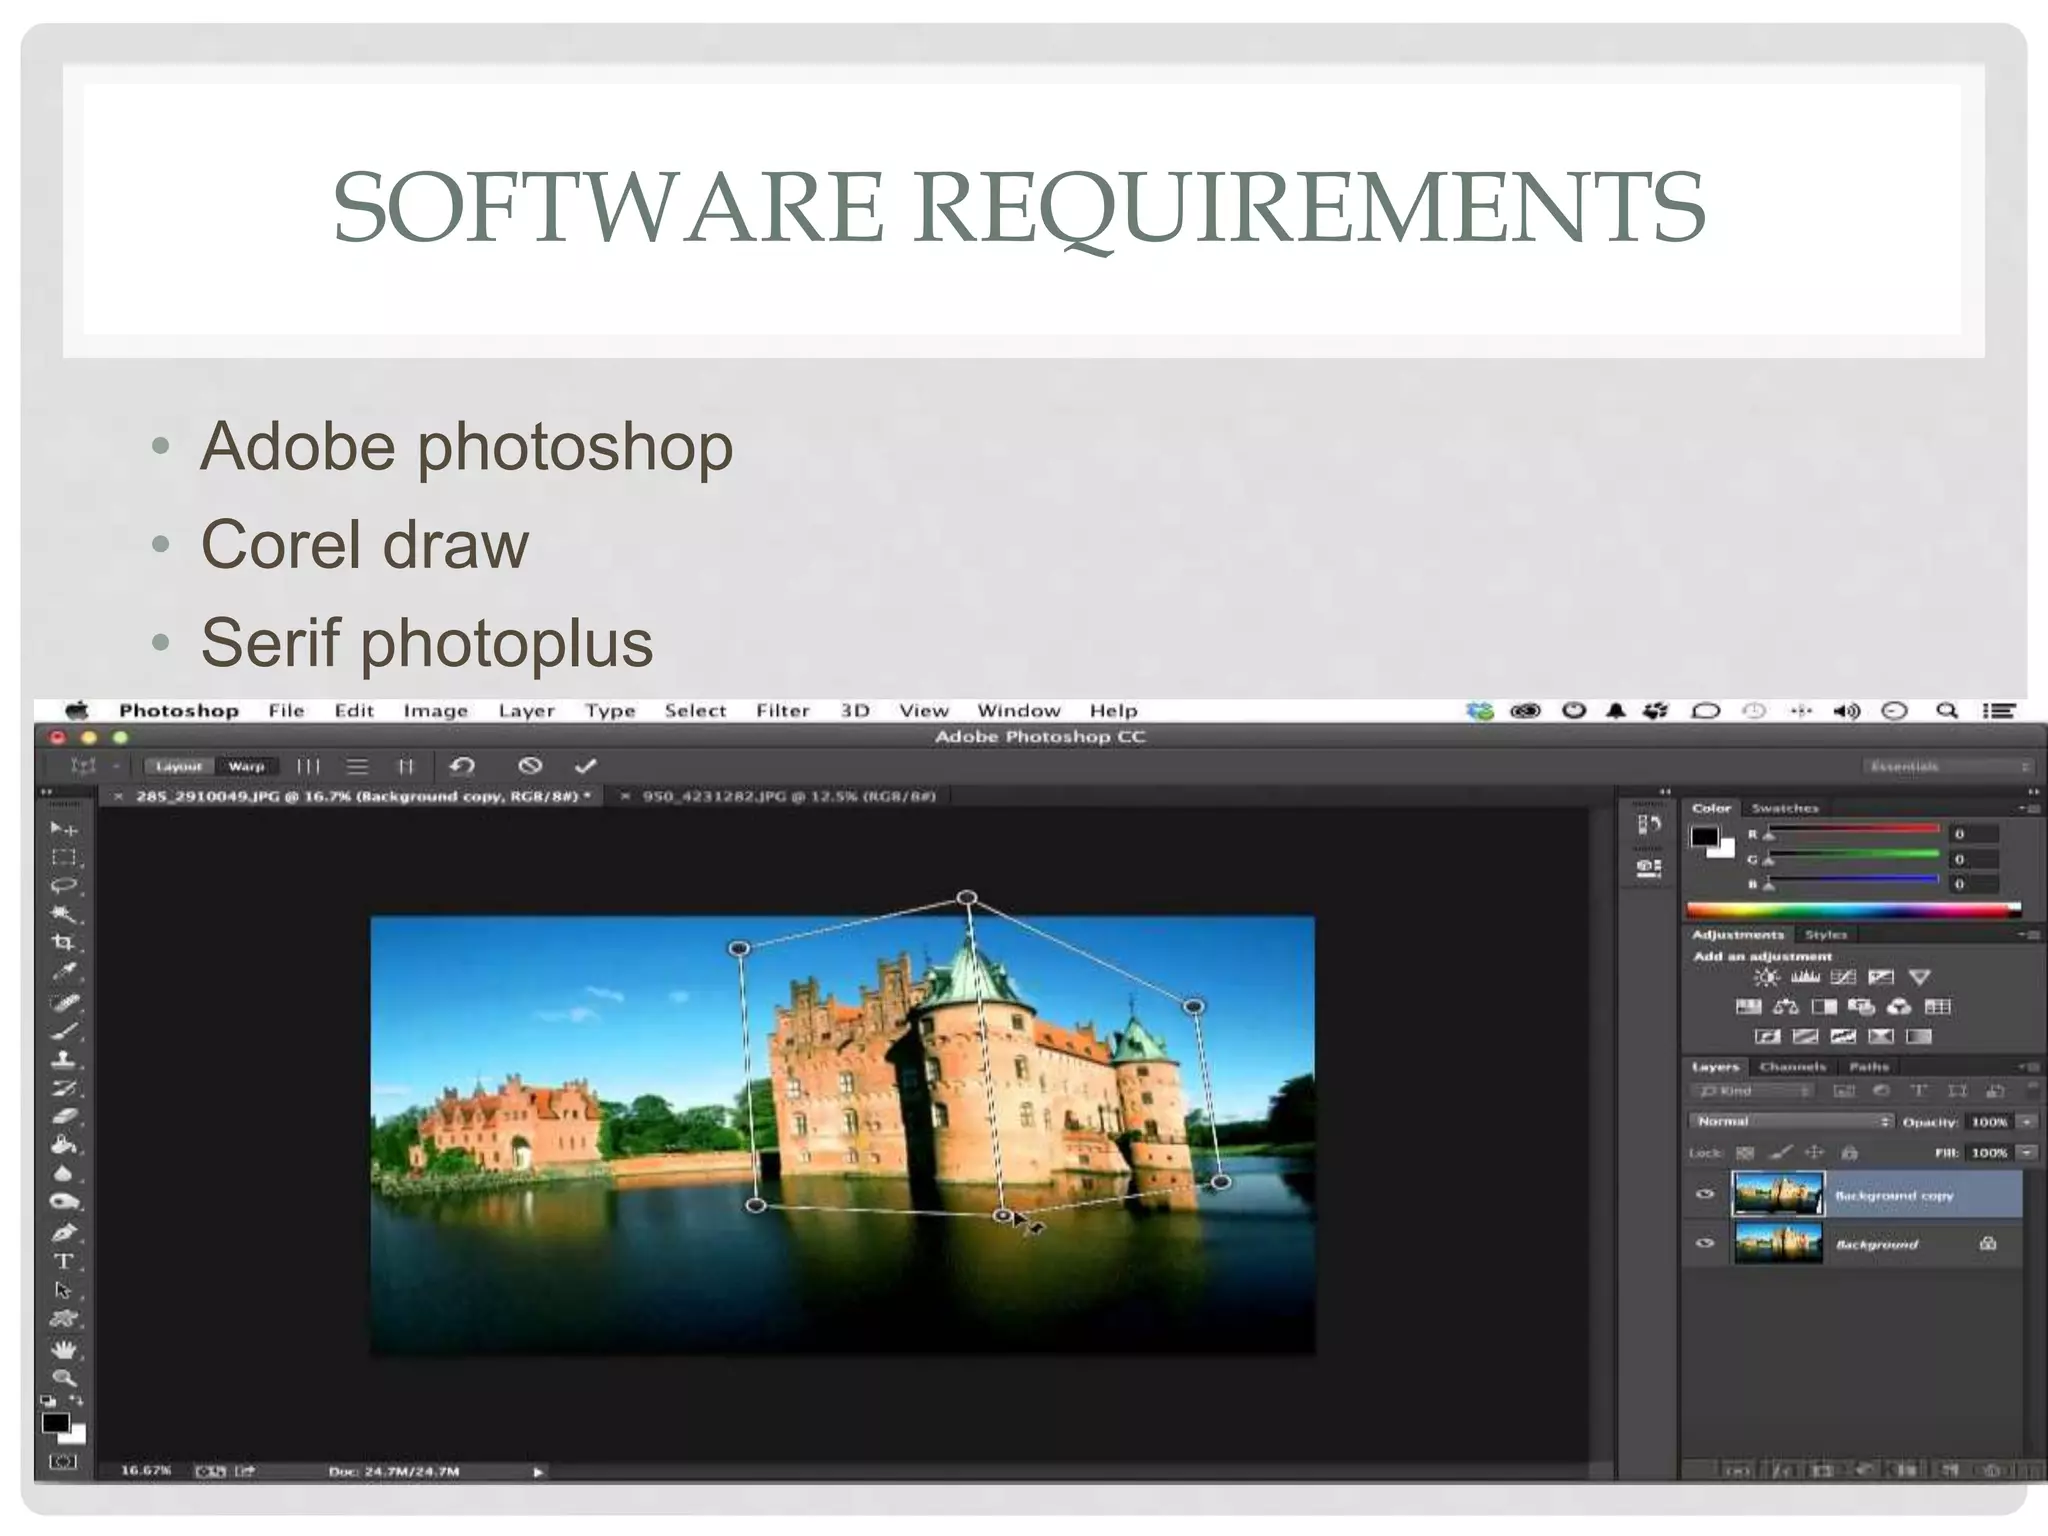Select the Type tool
Viewport: 2048px width, 1536px height.
pyautogui.click(x=63, y=1261)
